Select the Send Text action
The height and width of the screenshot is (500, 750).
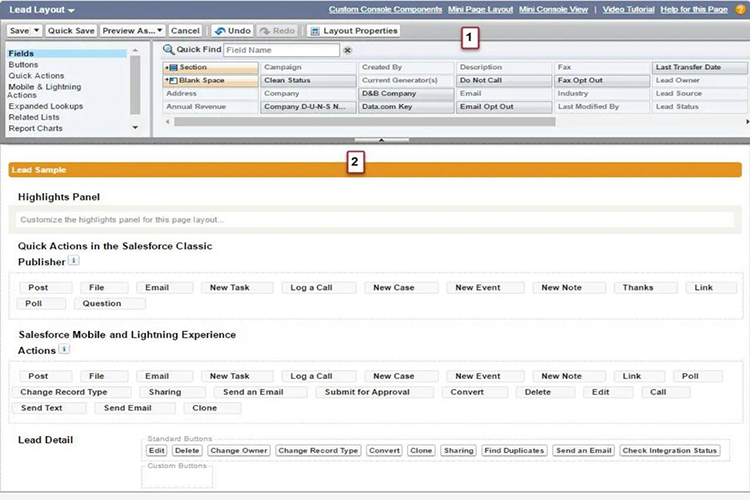[49, 408]
